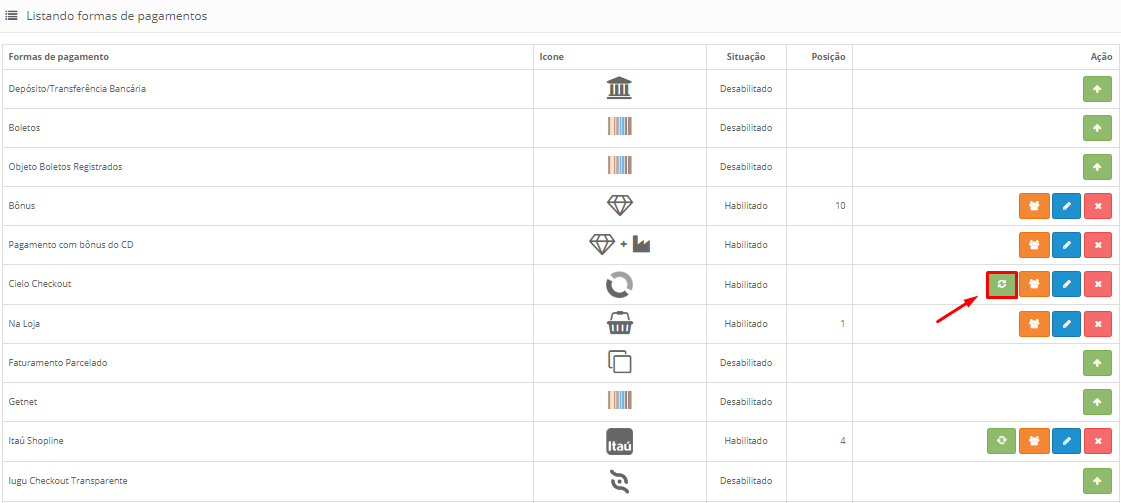Image resolution: width=1121 pixels, height=503 pixels.
Task: Edit the Bônus payment method
Action: pos(1066,206)
